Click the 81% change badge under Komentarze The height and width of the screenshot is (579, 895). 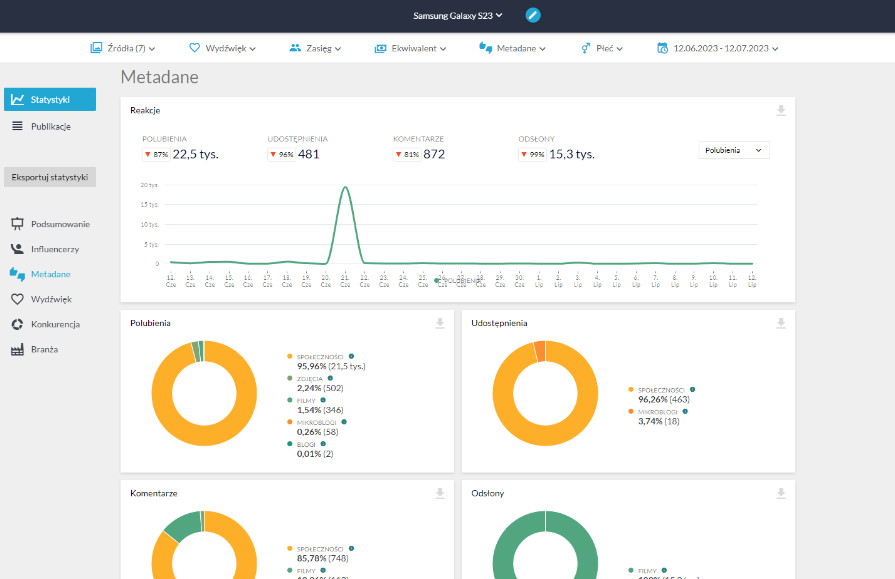tap(407, 154)
